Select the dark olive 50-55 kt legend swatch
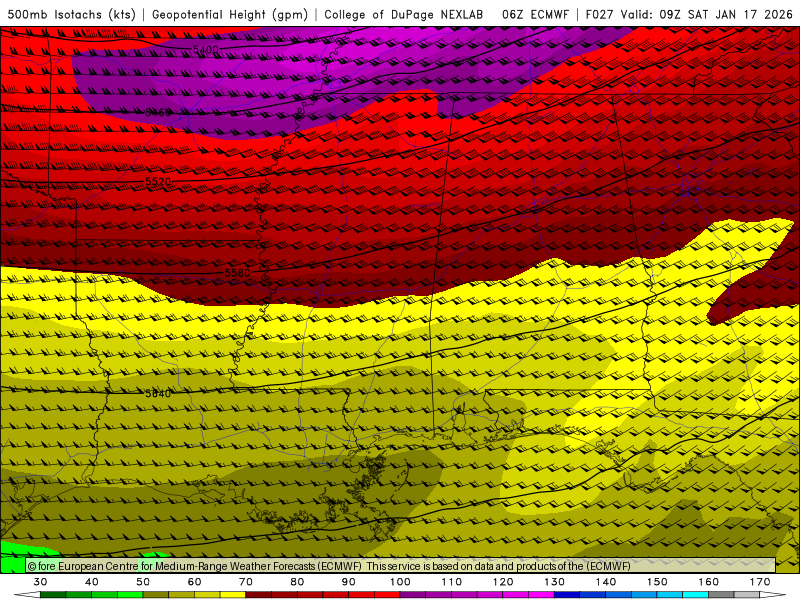Screen dimensions: 800x600 click(x=156, y=595)
